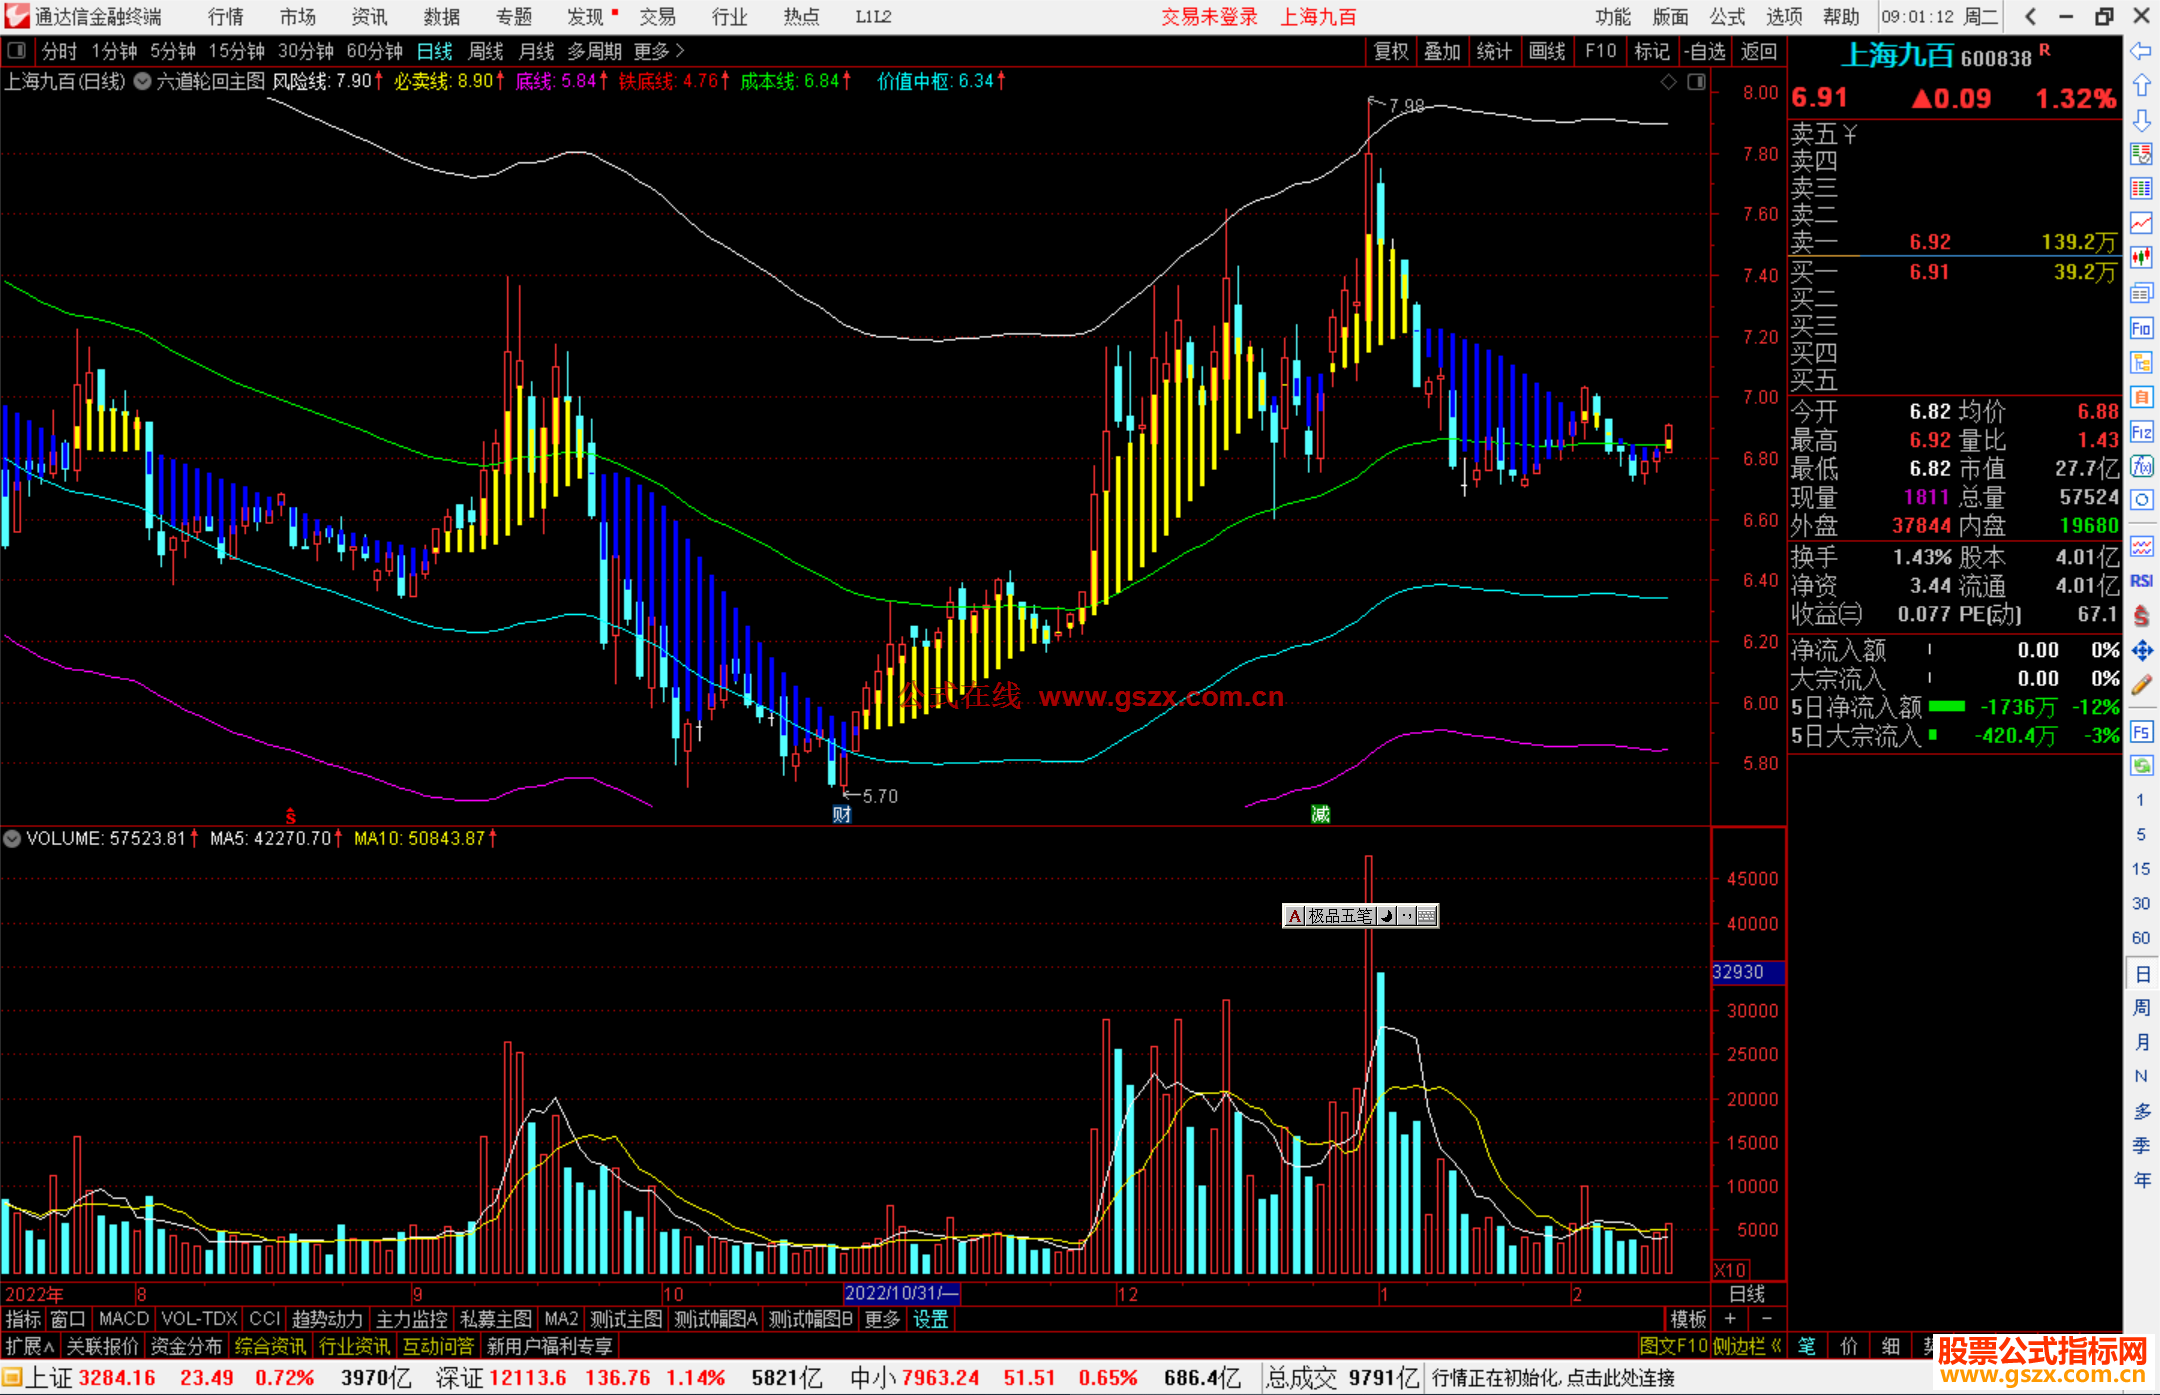
Task: Expand the 扩展 panel at bottom left
Action: pyautogui.click(x=30, y=1346)
